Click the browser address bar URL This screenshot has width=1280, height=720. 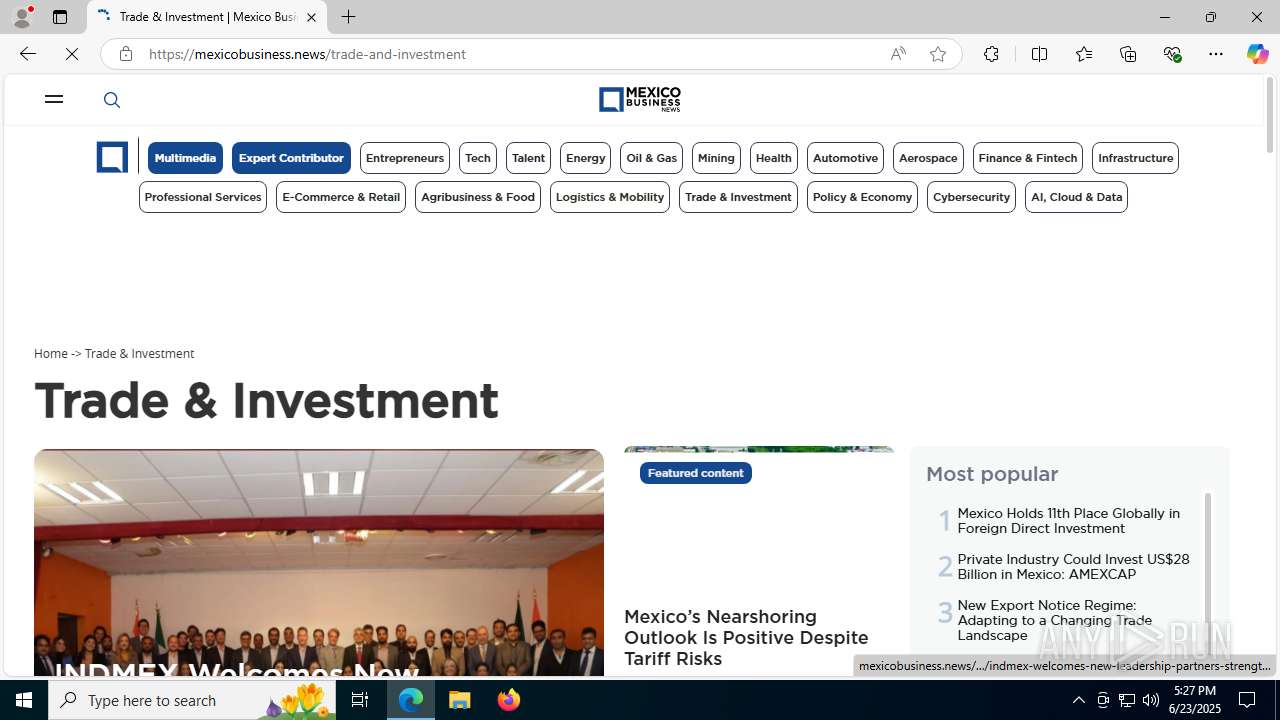tap(307, 54)
